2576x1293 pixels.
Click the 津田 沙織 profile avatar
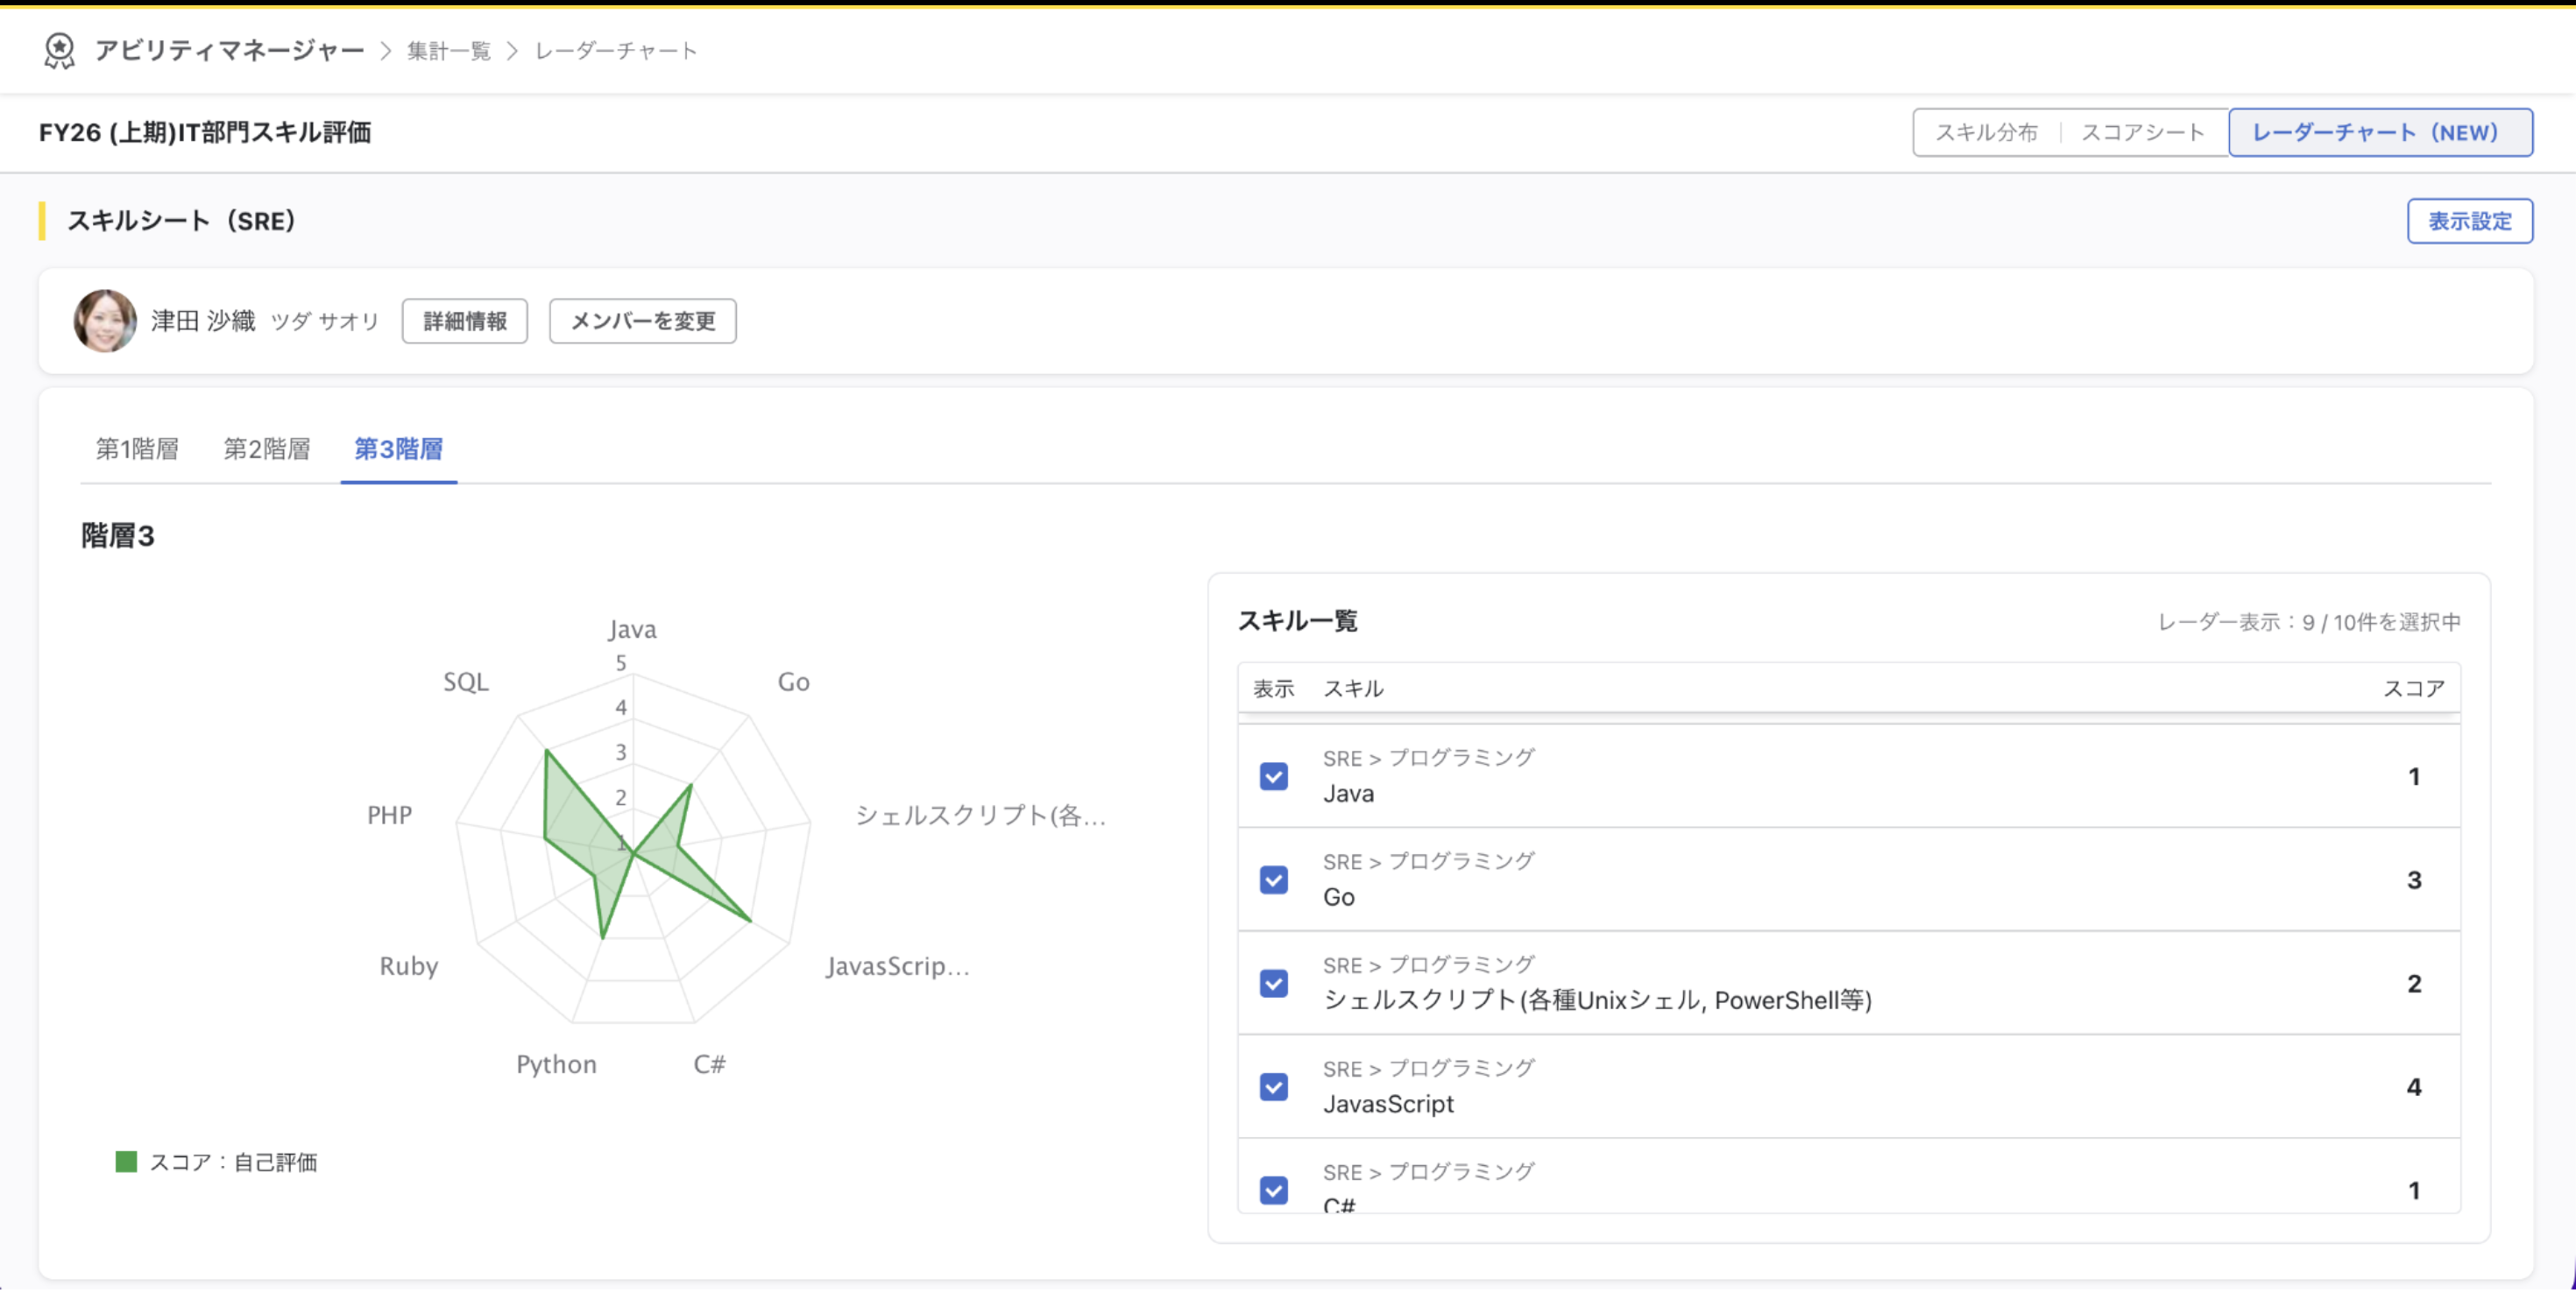point(105,321)
